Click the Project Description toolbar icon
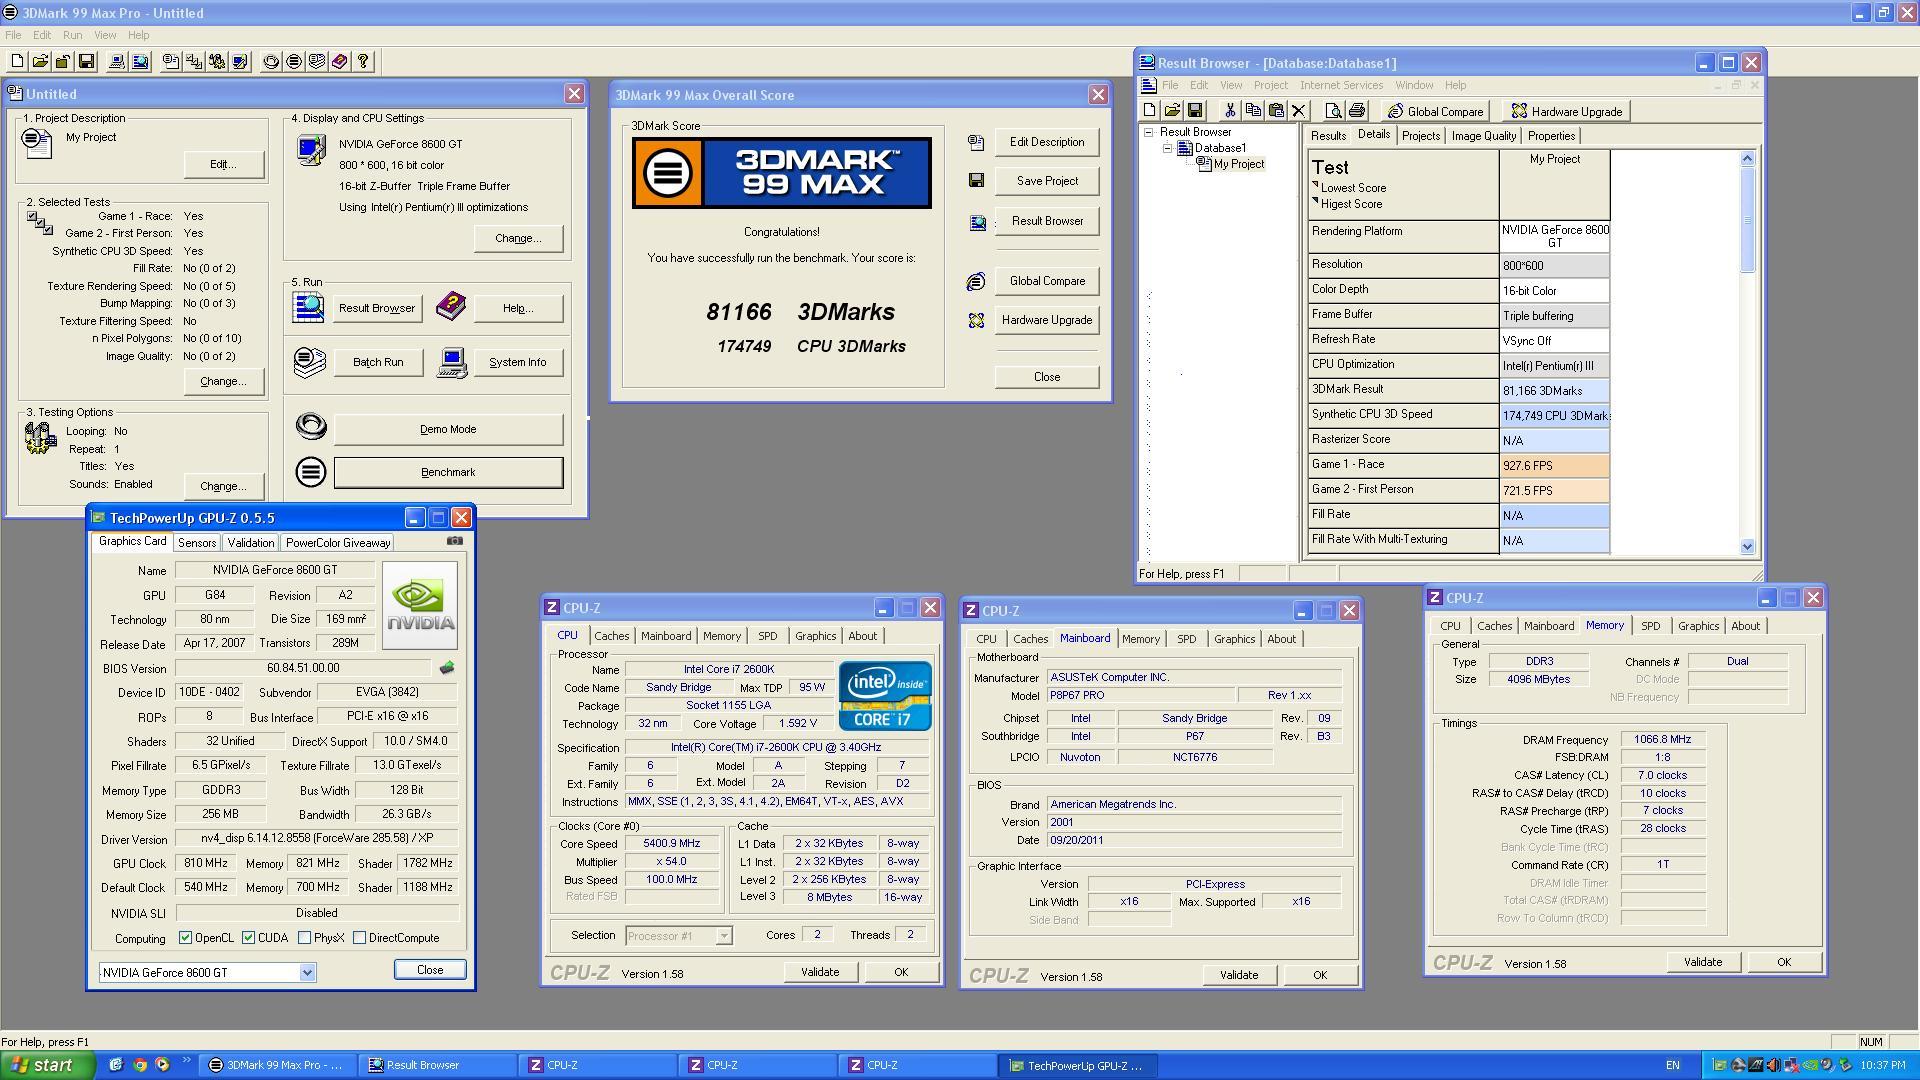 (x=171, y=61)
